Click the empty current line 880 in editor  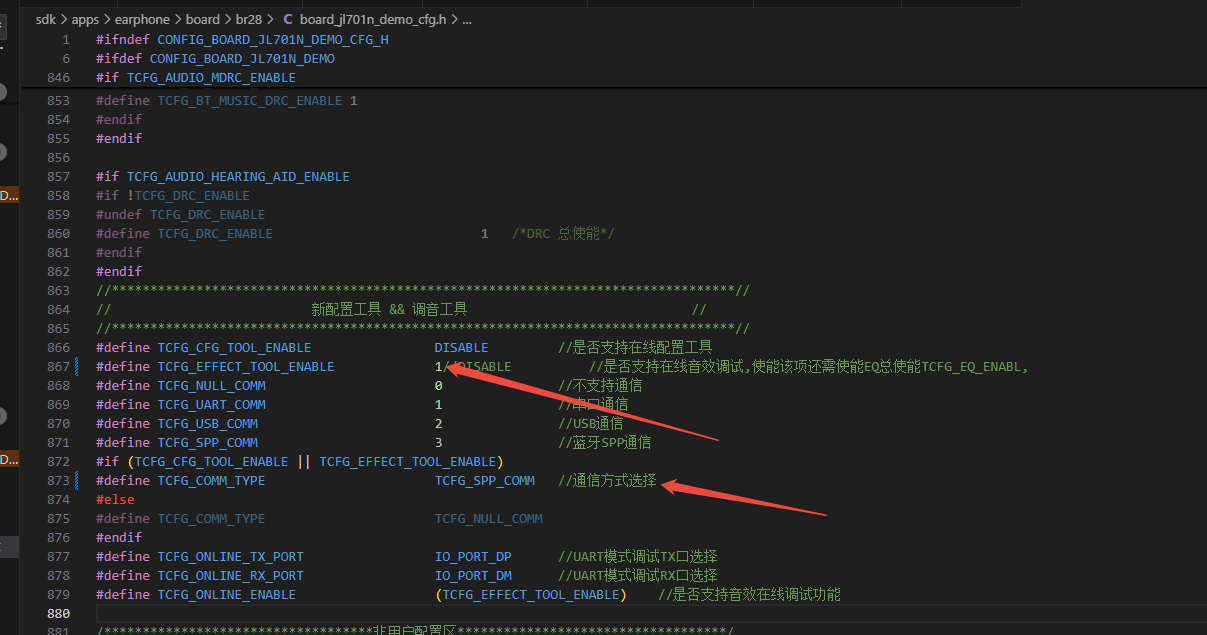pos(650,613)
